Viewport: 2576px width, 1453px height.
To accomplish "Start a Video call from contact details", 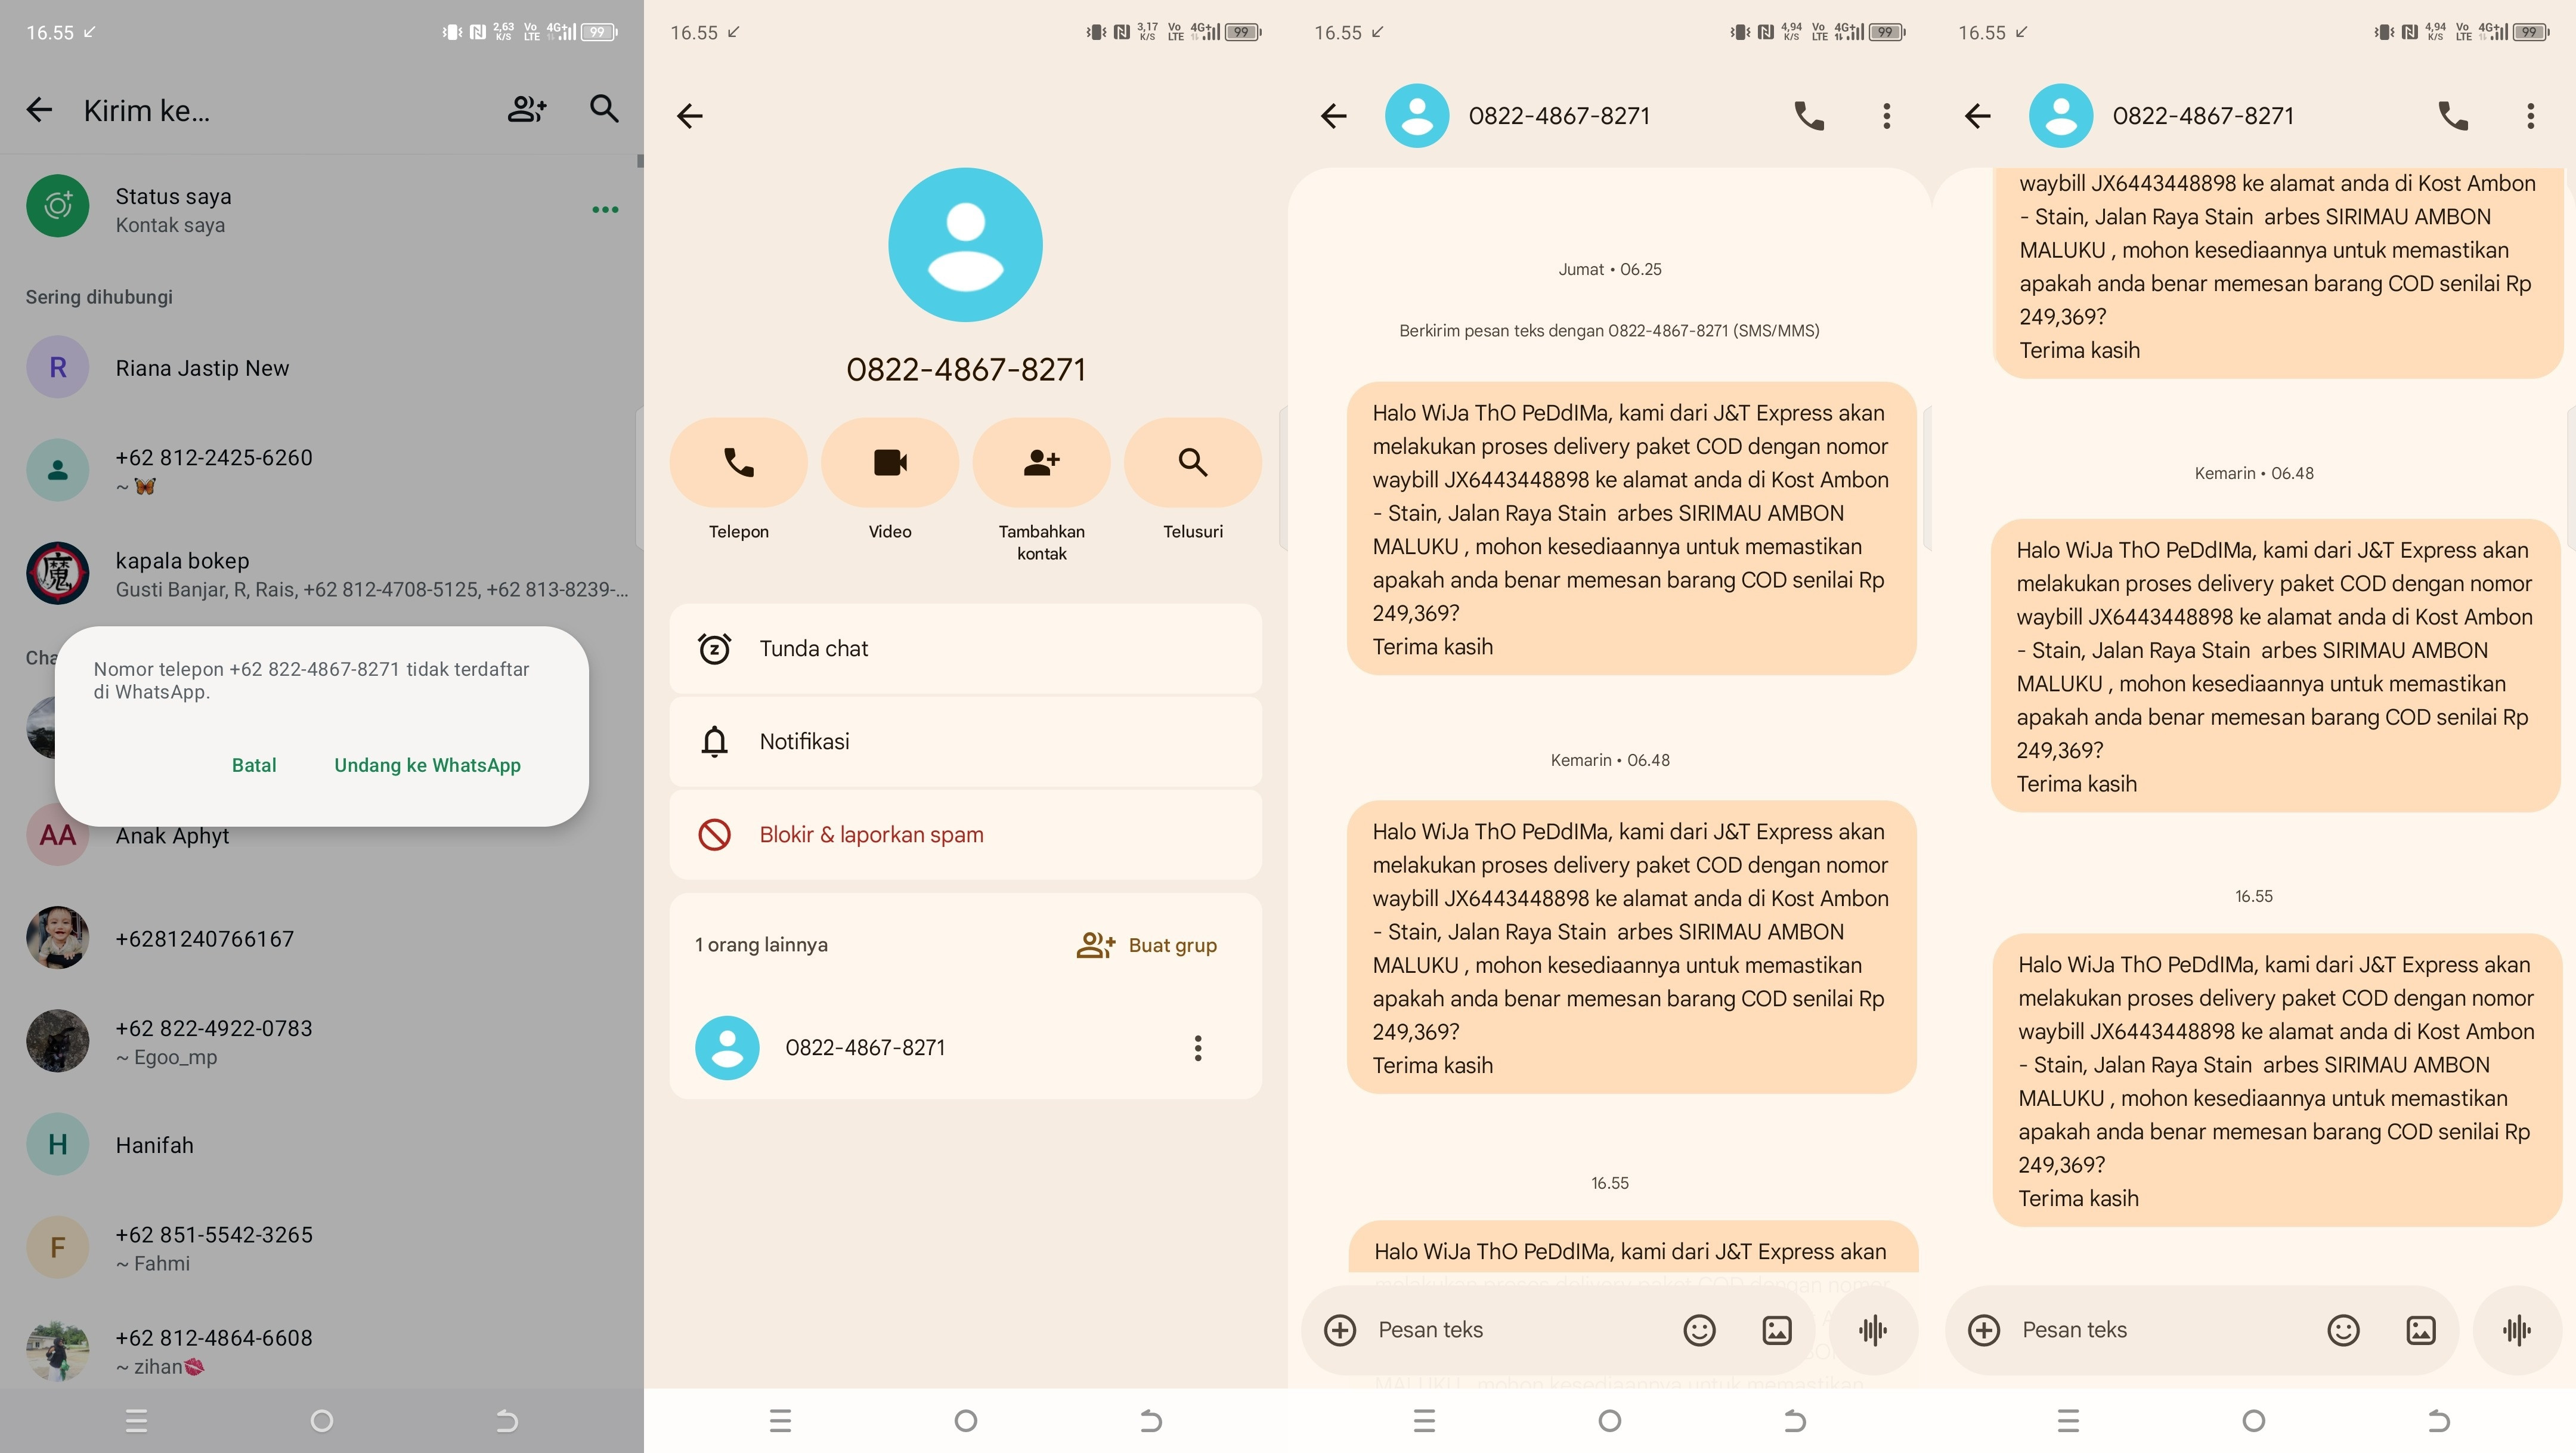I will pos(889,463).
